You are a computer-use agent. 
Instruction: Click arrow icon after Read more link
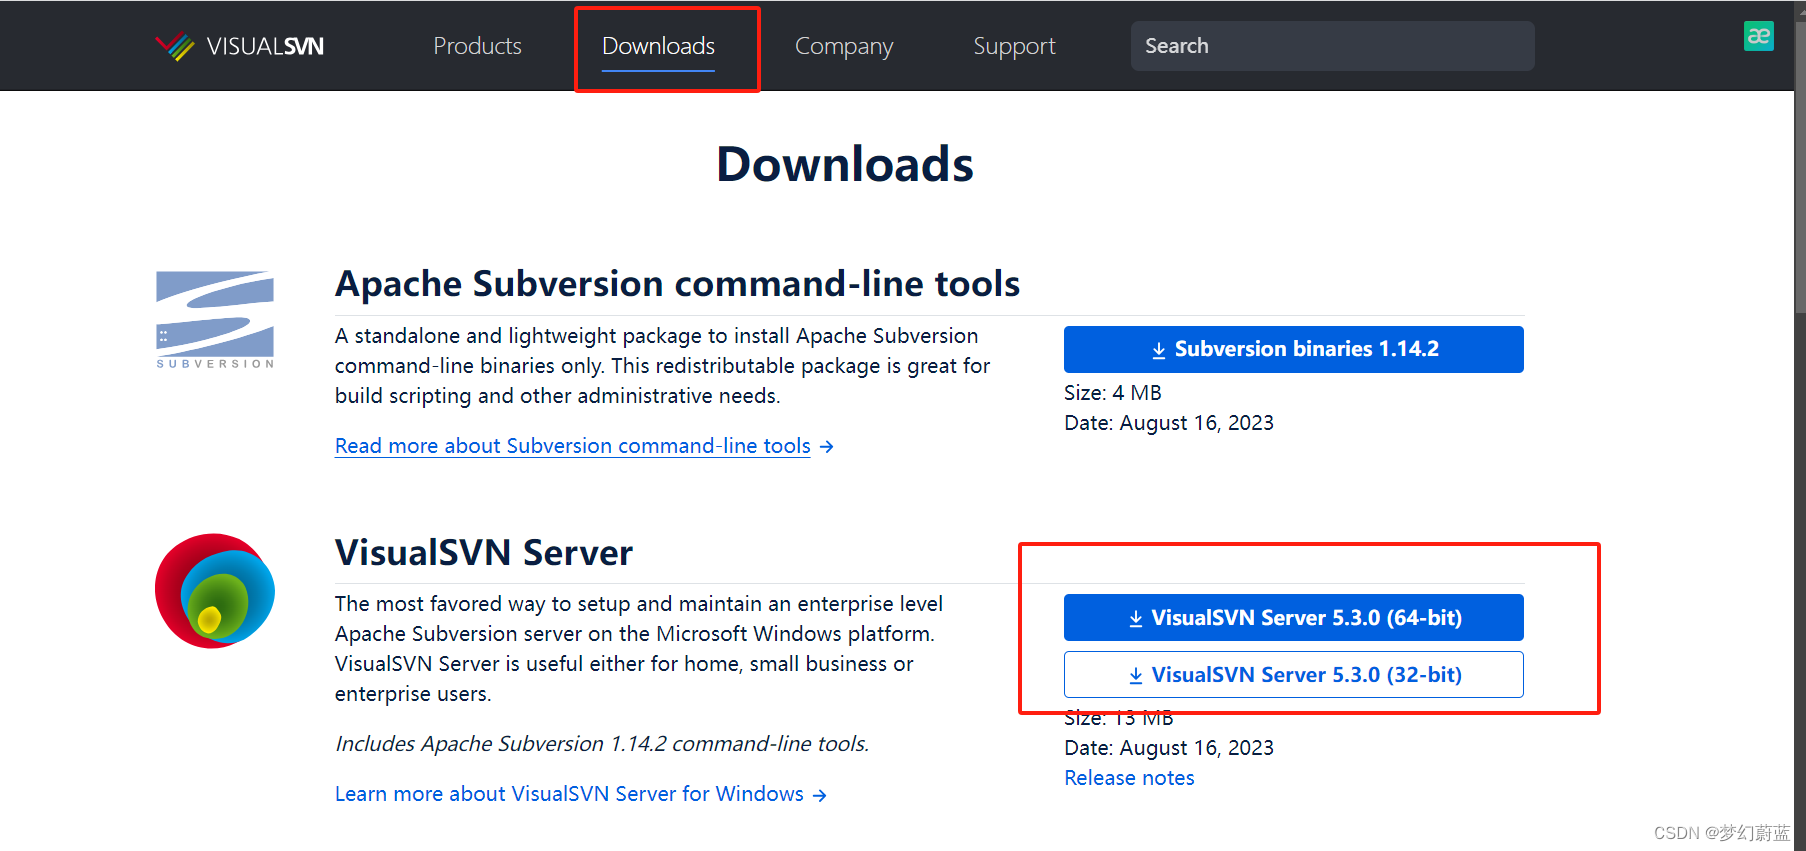point(826,447)
